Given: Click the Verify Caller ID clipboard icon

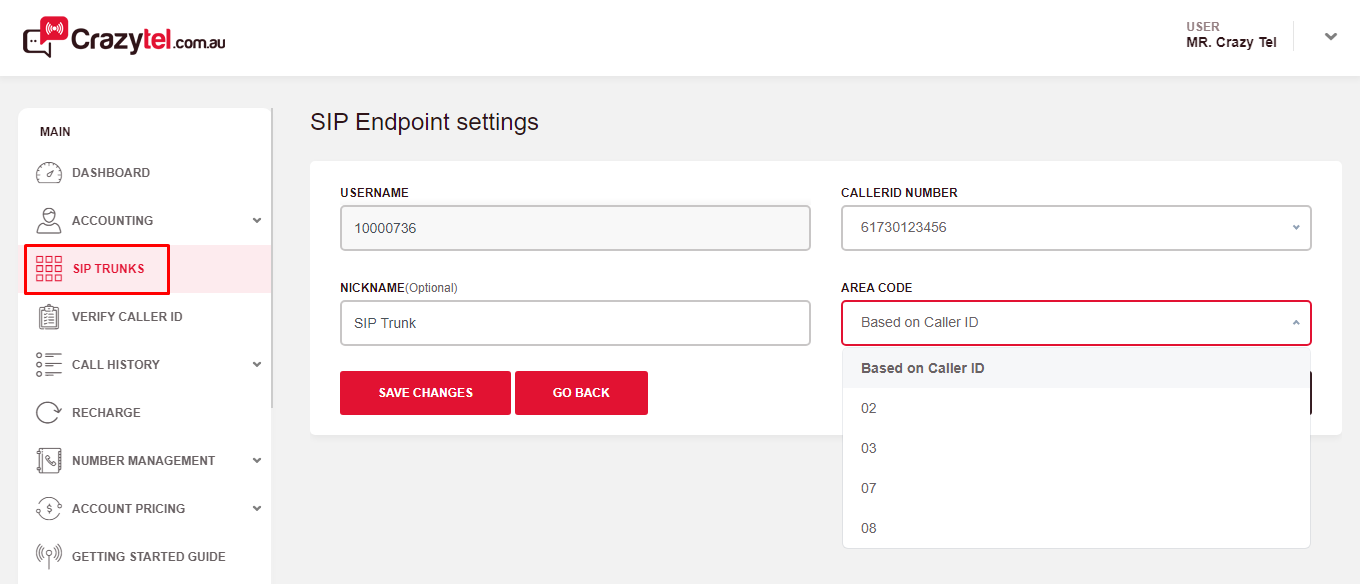Looking at the screenshot, I should [x=49, y=317].
